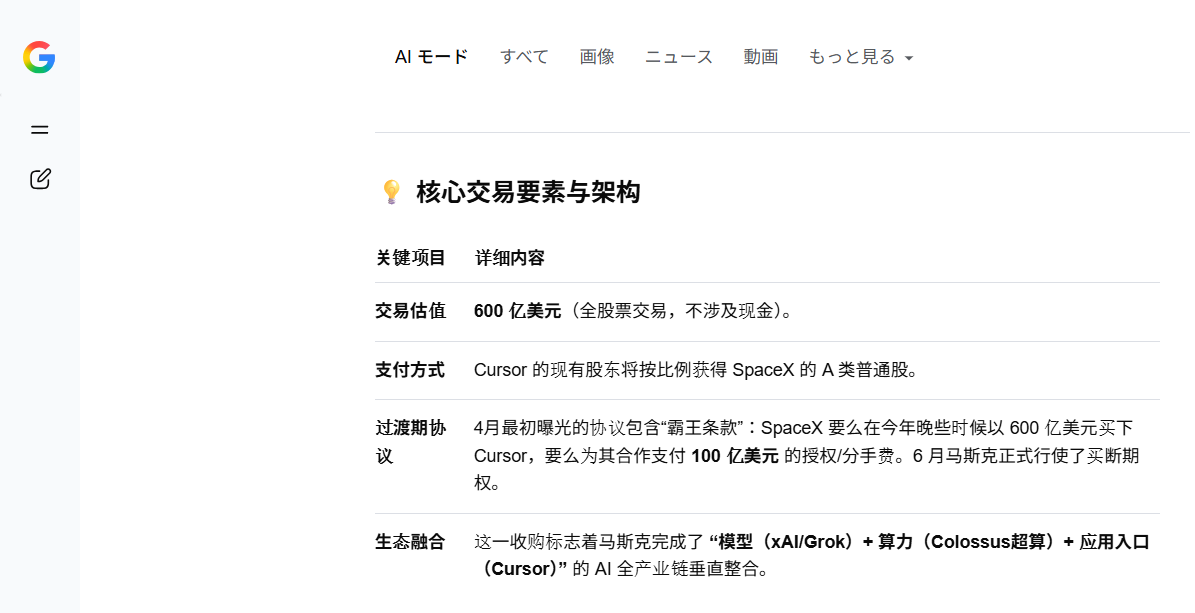The height and width of the screenshot is (613, 1195).
Task: Expand the sidebar hamburger menu
Action: click(40, 130)
